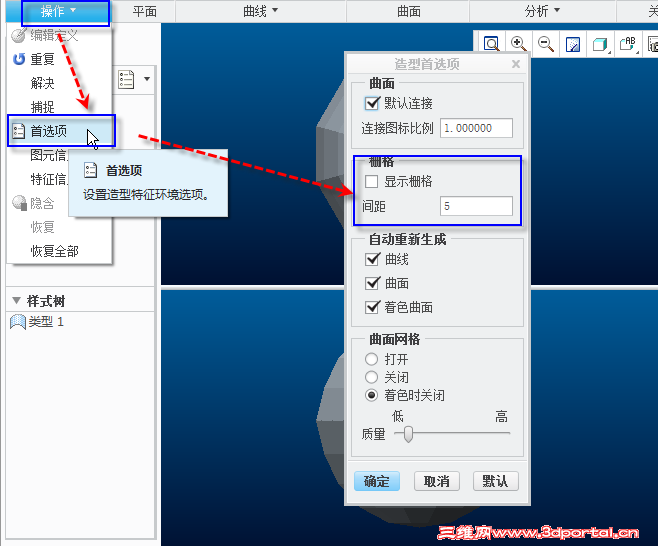Click the 连接图标比例 value field
The height and width of the screenshot is (546, 658).
(476, 128)
